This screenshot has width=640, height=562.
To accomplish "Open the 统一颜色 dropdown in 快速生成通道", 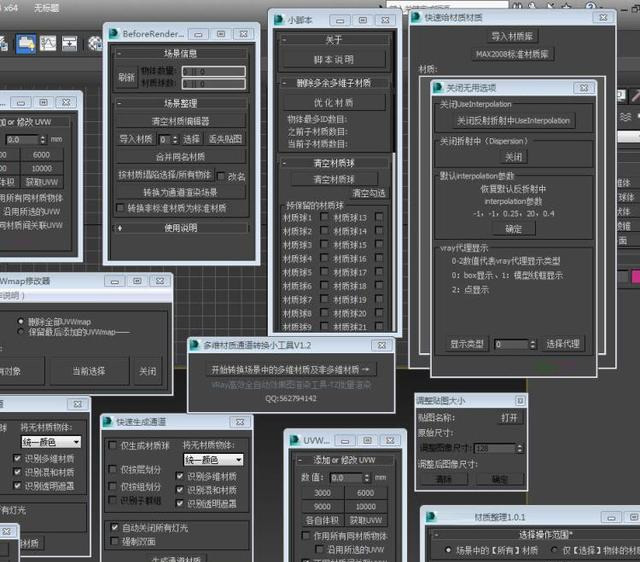I will coord(213,458).
